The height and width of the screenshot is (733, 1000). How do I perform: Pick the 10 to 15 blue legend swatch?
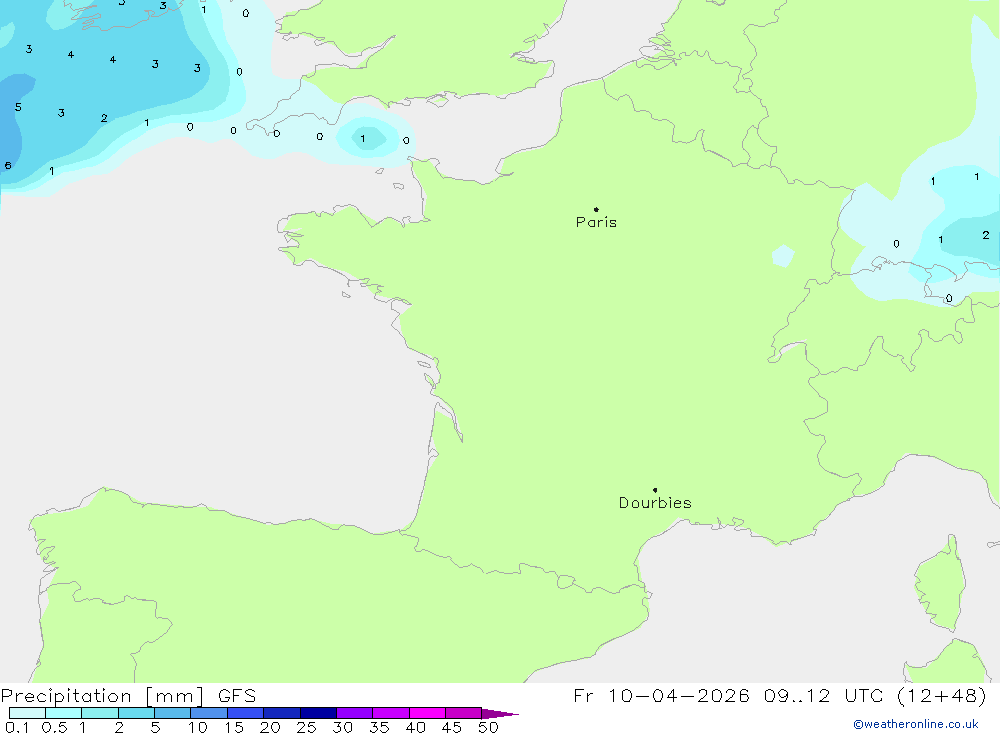[209, 713]
